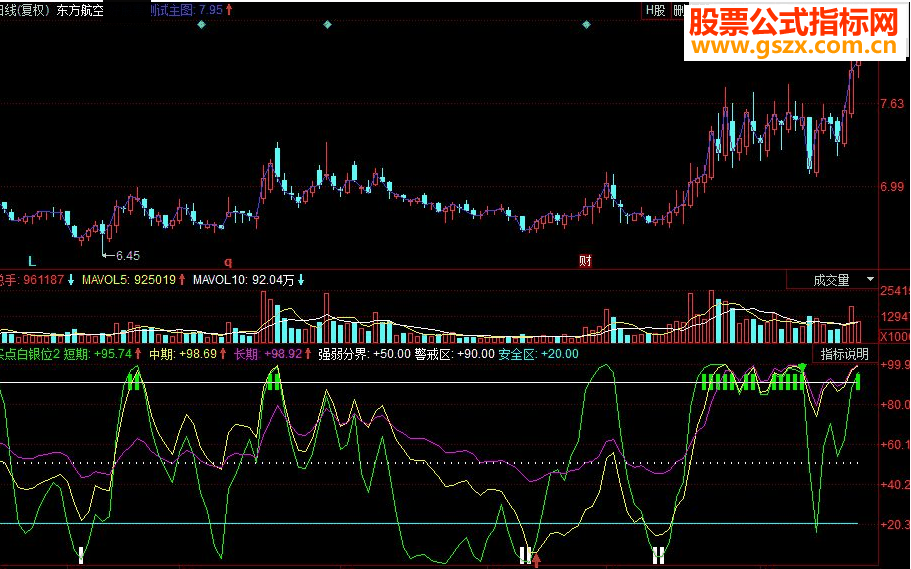
Task: Open the 成交量 indicator dropdown
Action: [831, 281]
